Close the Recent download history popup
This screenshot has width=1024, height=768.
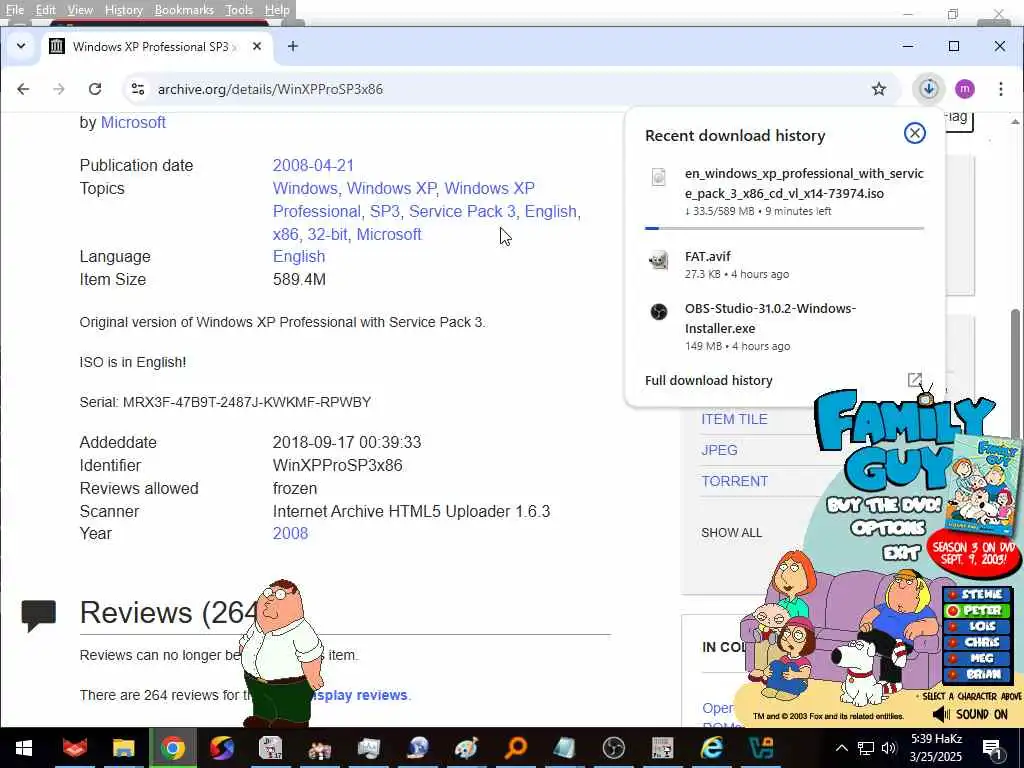tap(914, 133)
